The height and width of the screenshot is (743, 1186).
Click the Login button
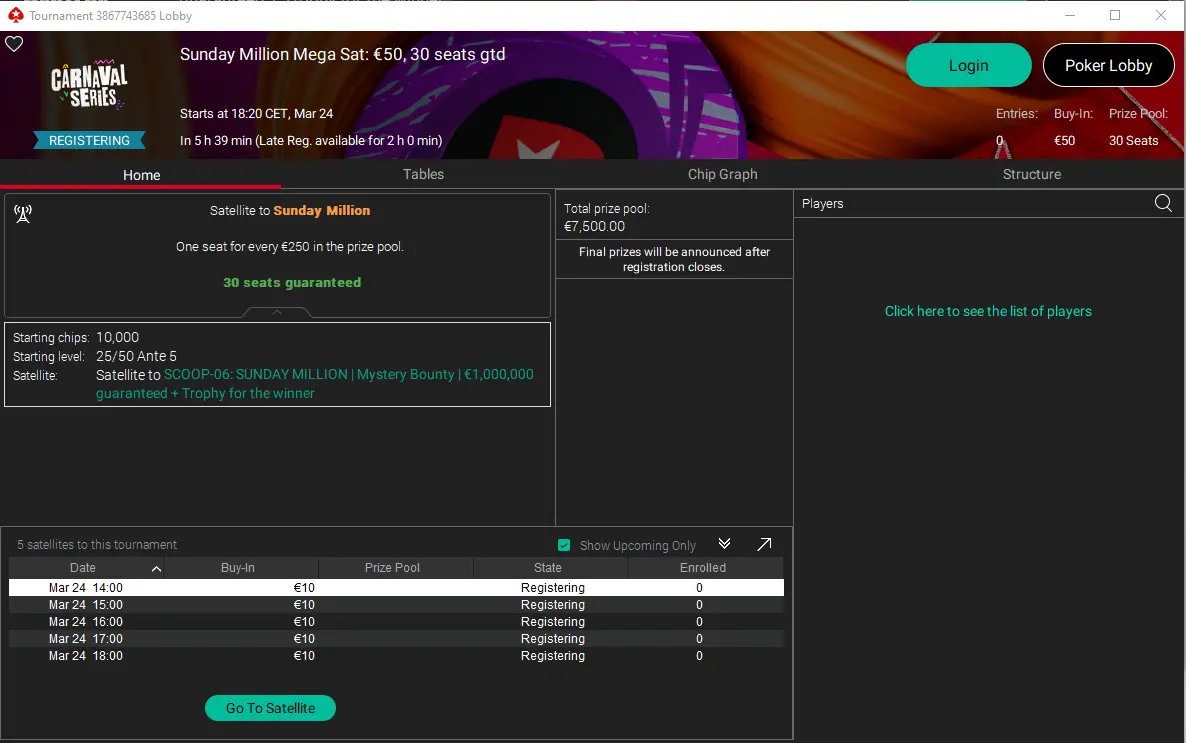pyautogui.click(x=968, y=65)
